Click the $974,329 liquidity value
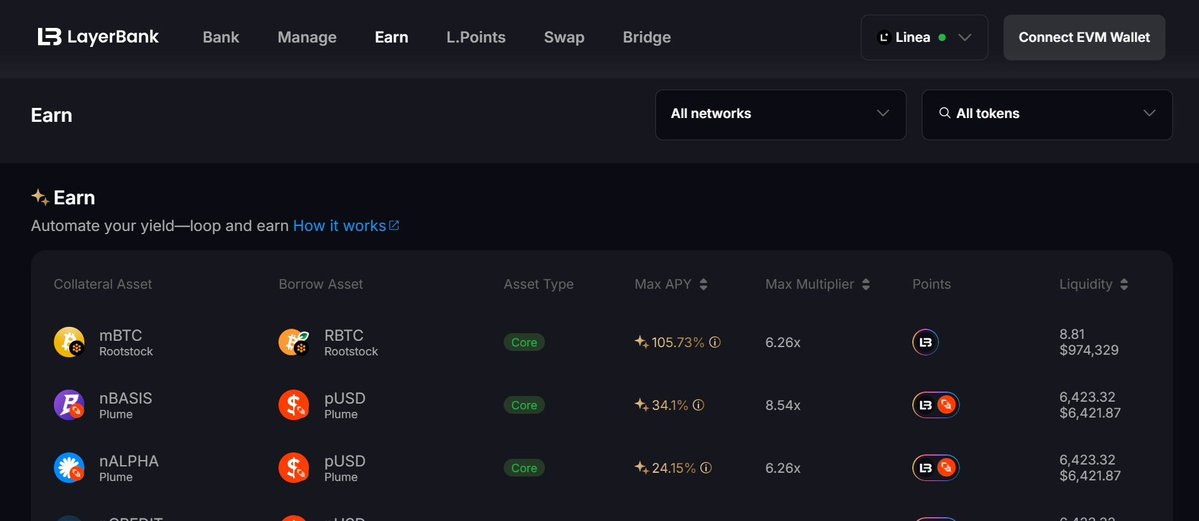 [1089, 350]
